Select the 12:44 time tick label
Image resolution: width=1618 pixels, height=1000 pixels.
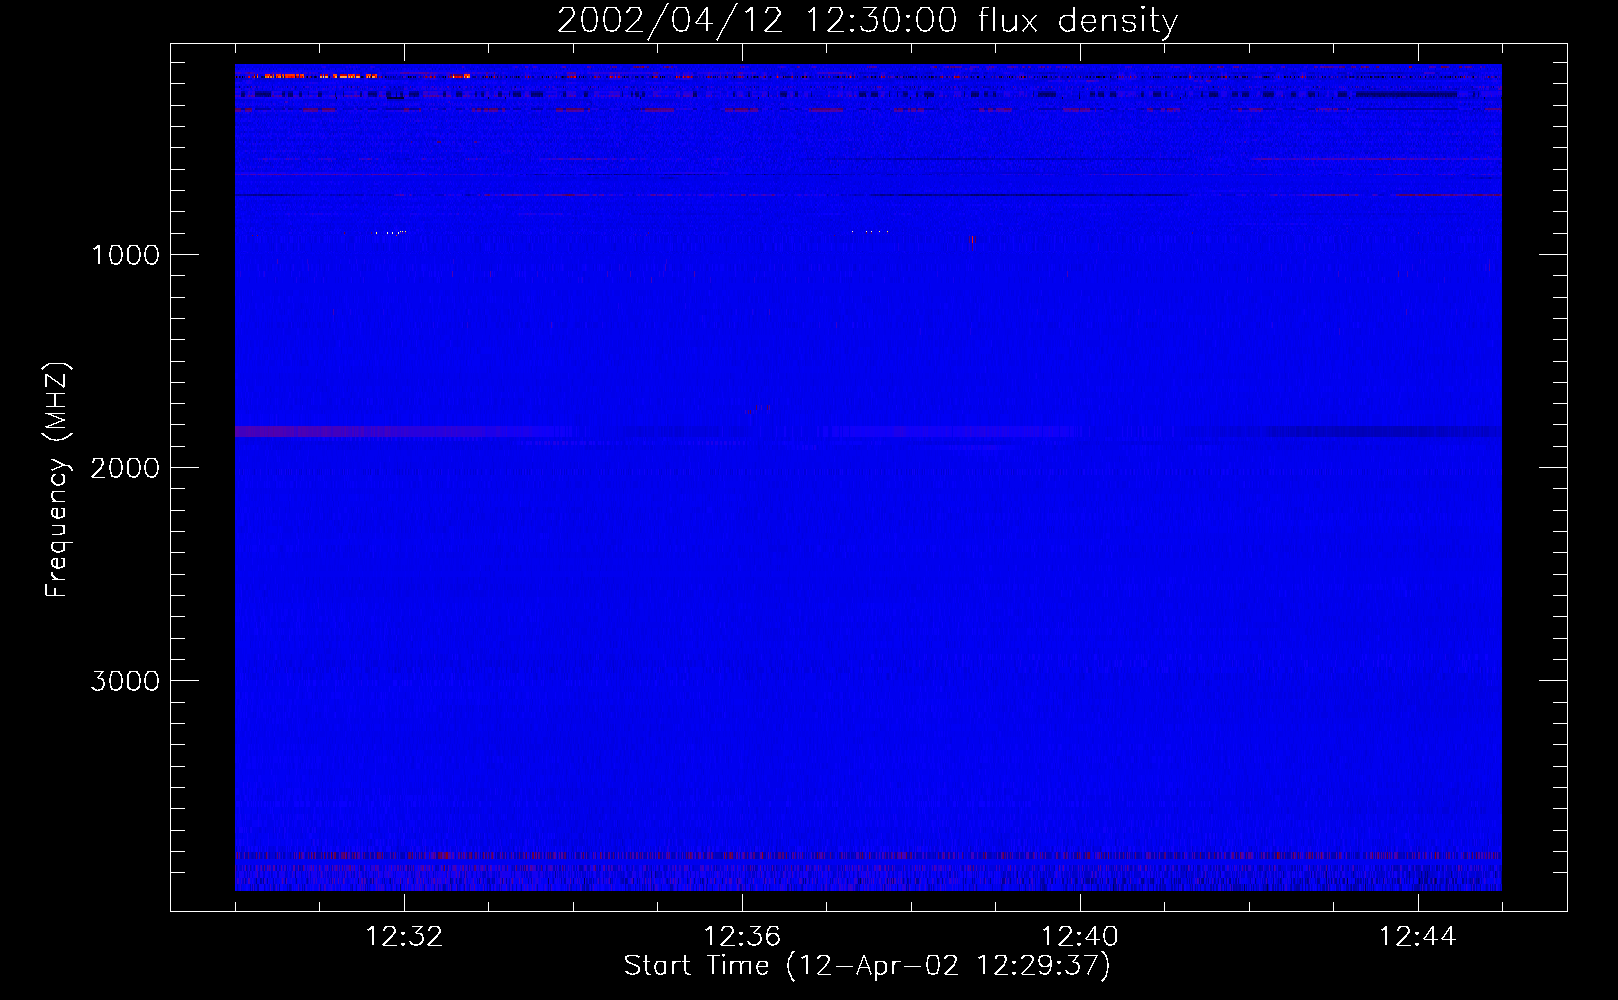click(1418, 937)
